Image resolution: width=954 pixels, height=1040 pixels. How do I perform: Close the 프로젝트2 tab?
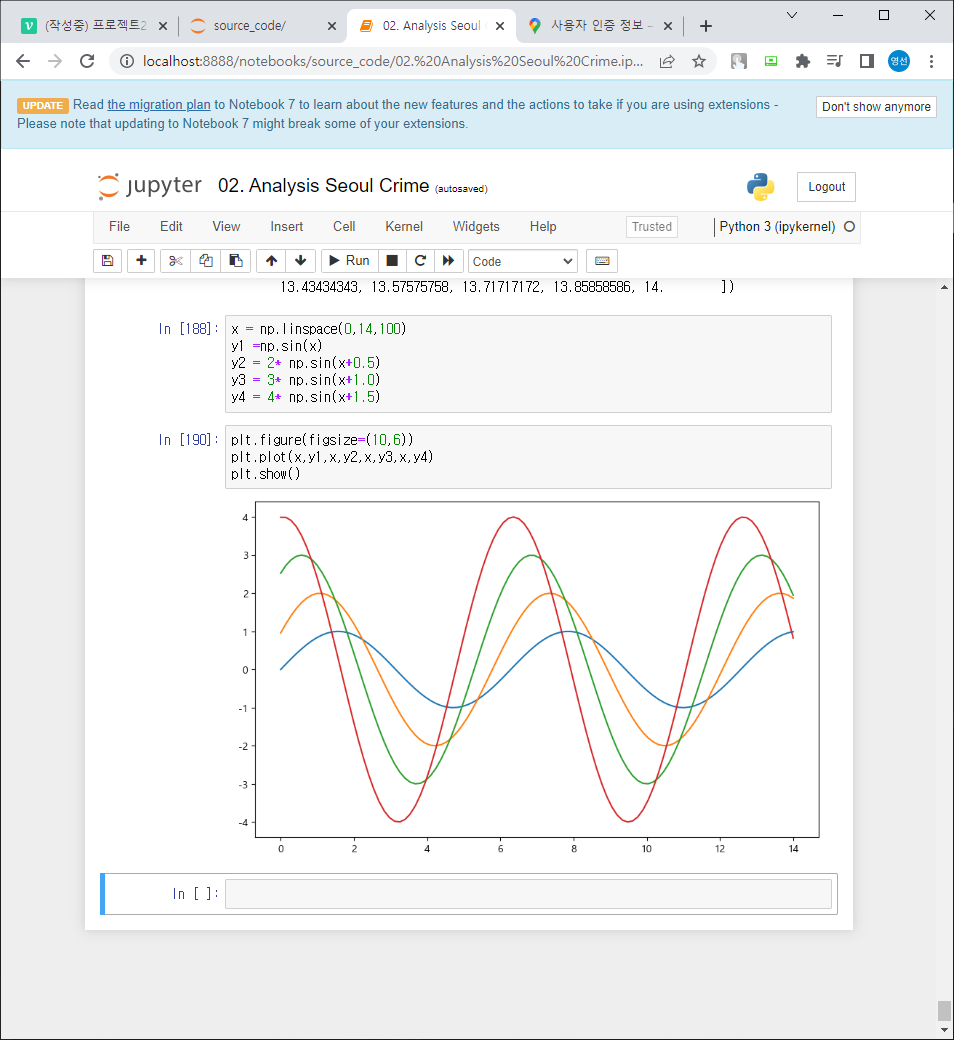click(163, 26)
